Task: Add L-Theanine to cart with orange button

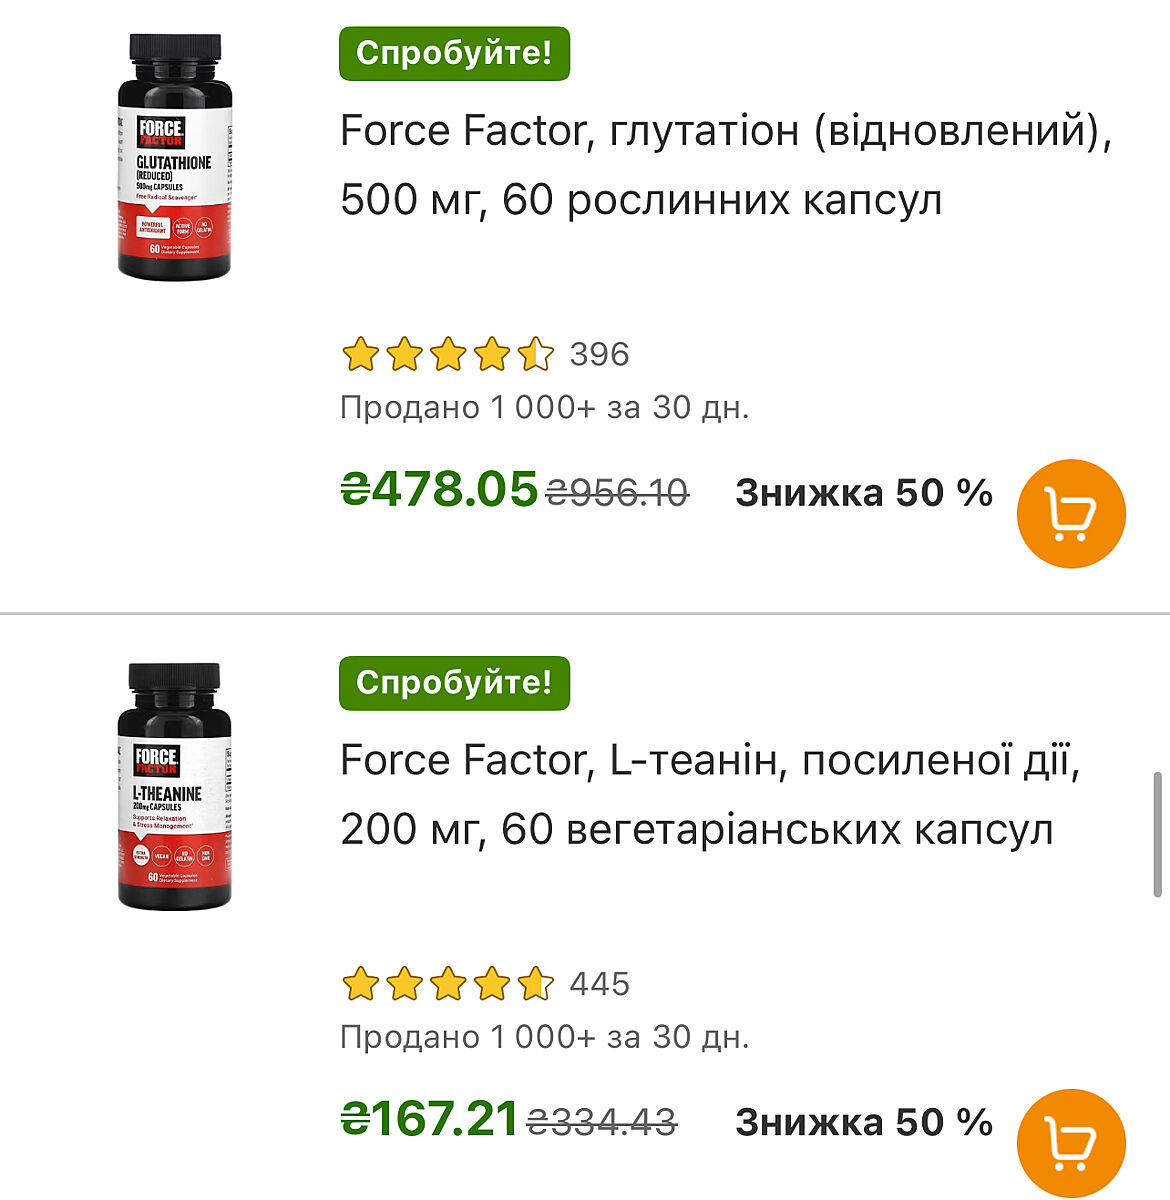Action: (x=1071, y=1143)
